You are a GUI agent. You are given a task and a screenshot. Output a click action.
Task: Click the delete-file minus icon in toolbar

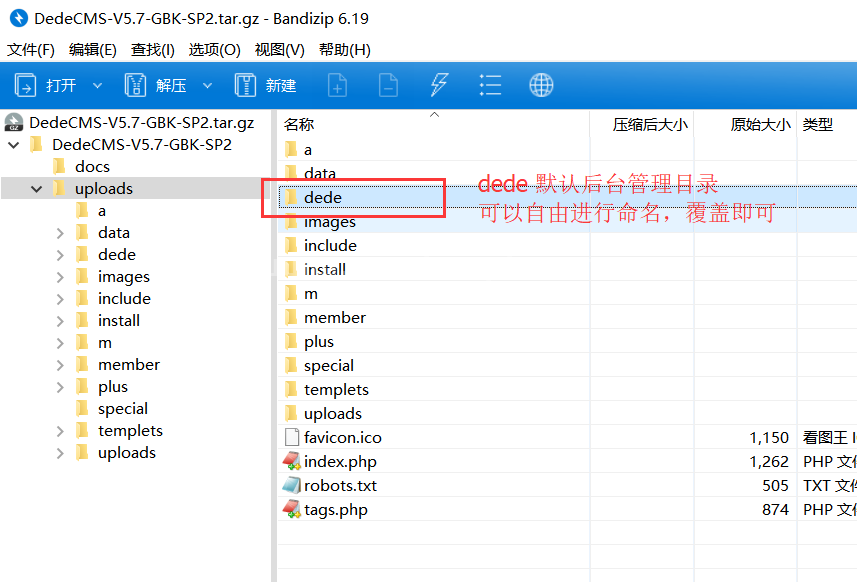pyautogui.click(x=388, y=85)
